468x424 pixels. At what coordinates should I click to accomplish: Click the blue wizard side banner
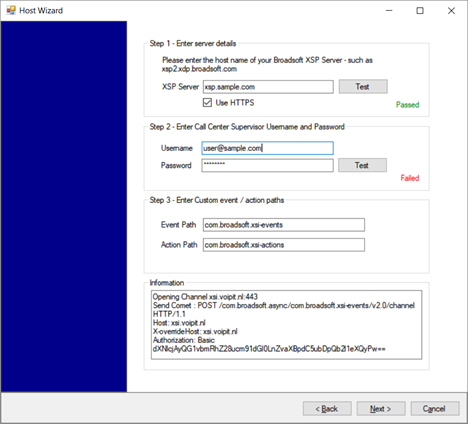[x=64, y=207]
